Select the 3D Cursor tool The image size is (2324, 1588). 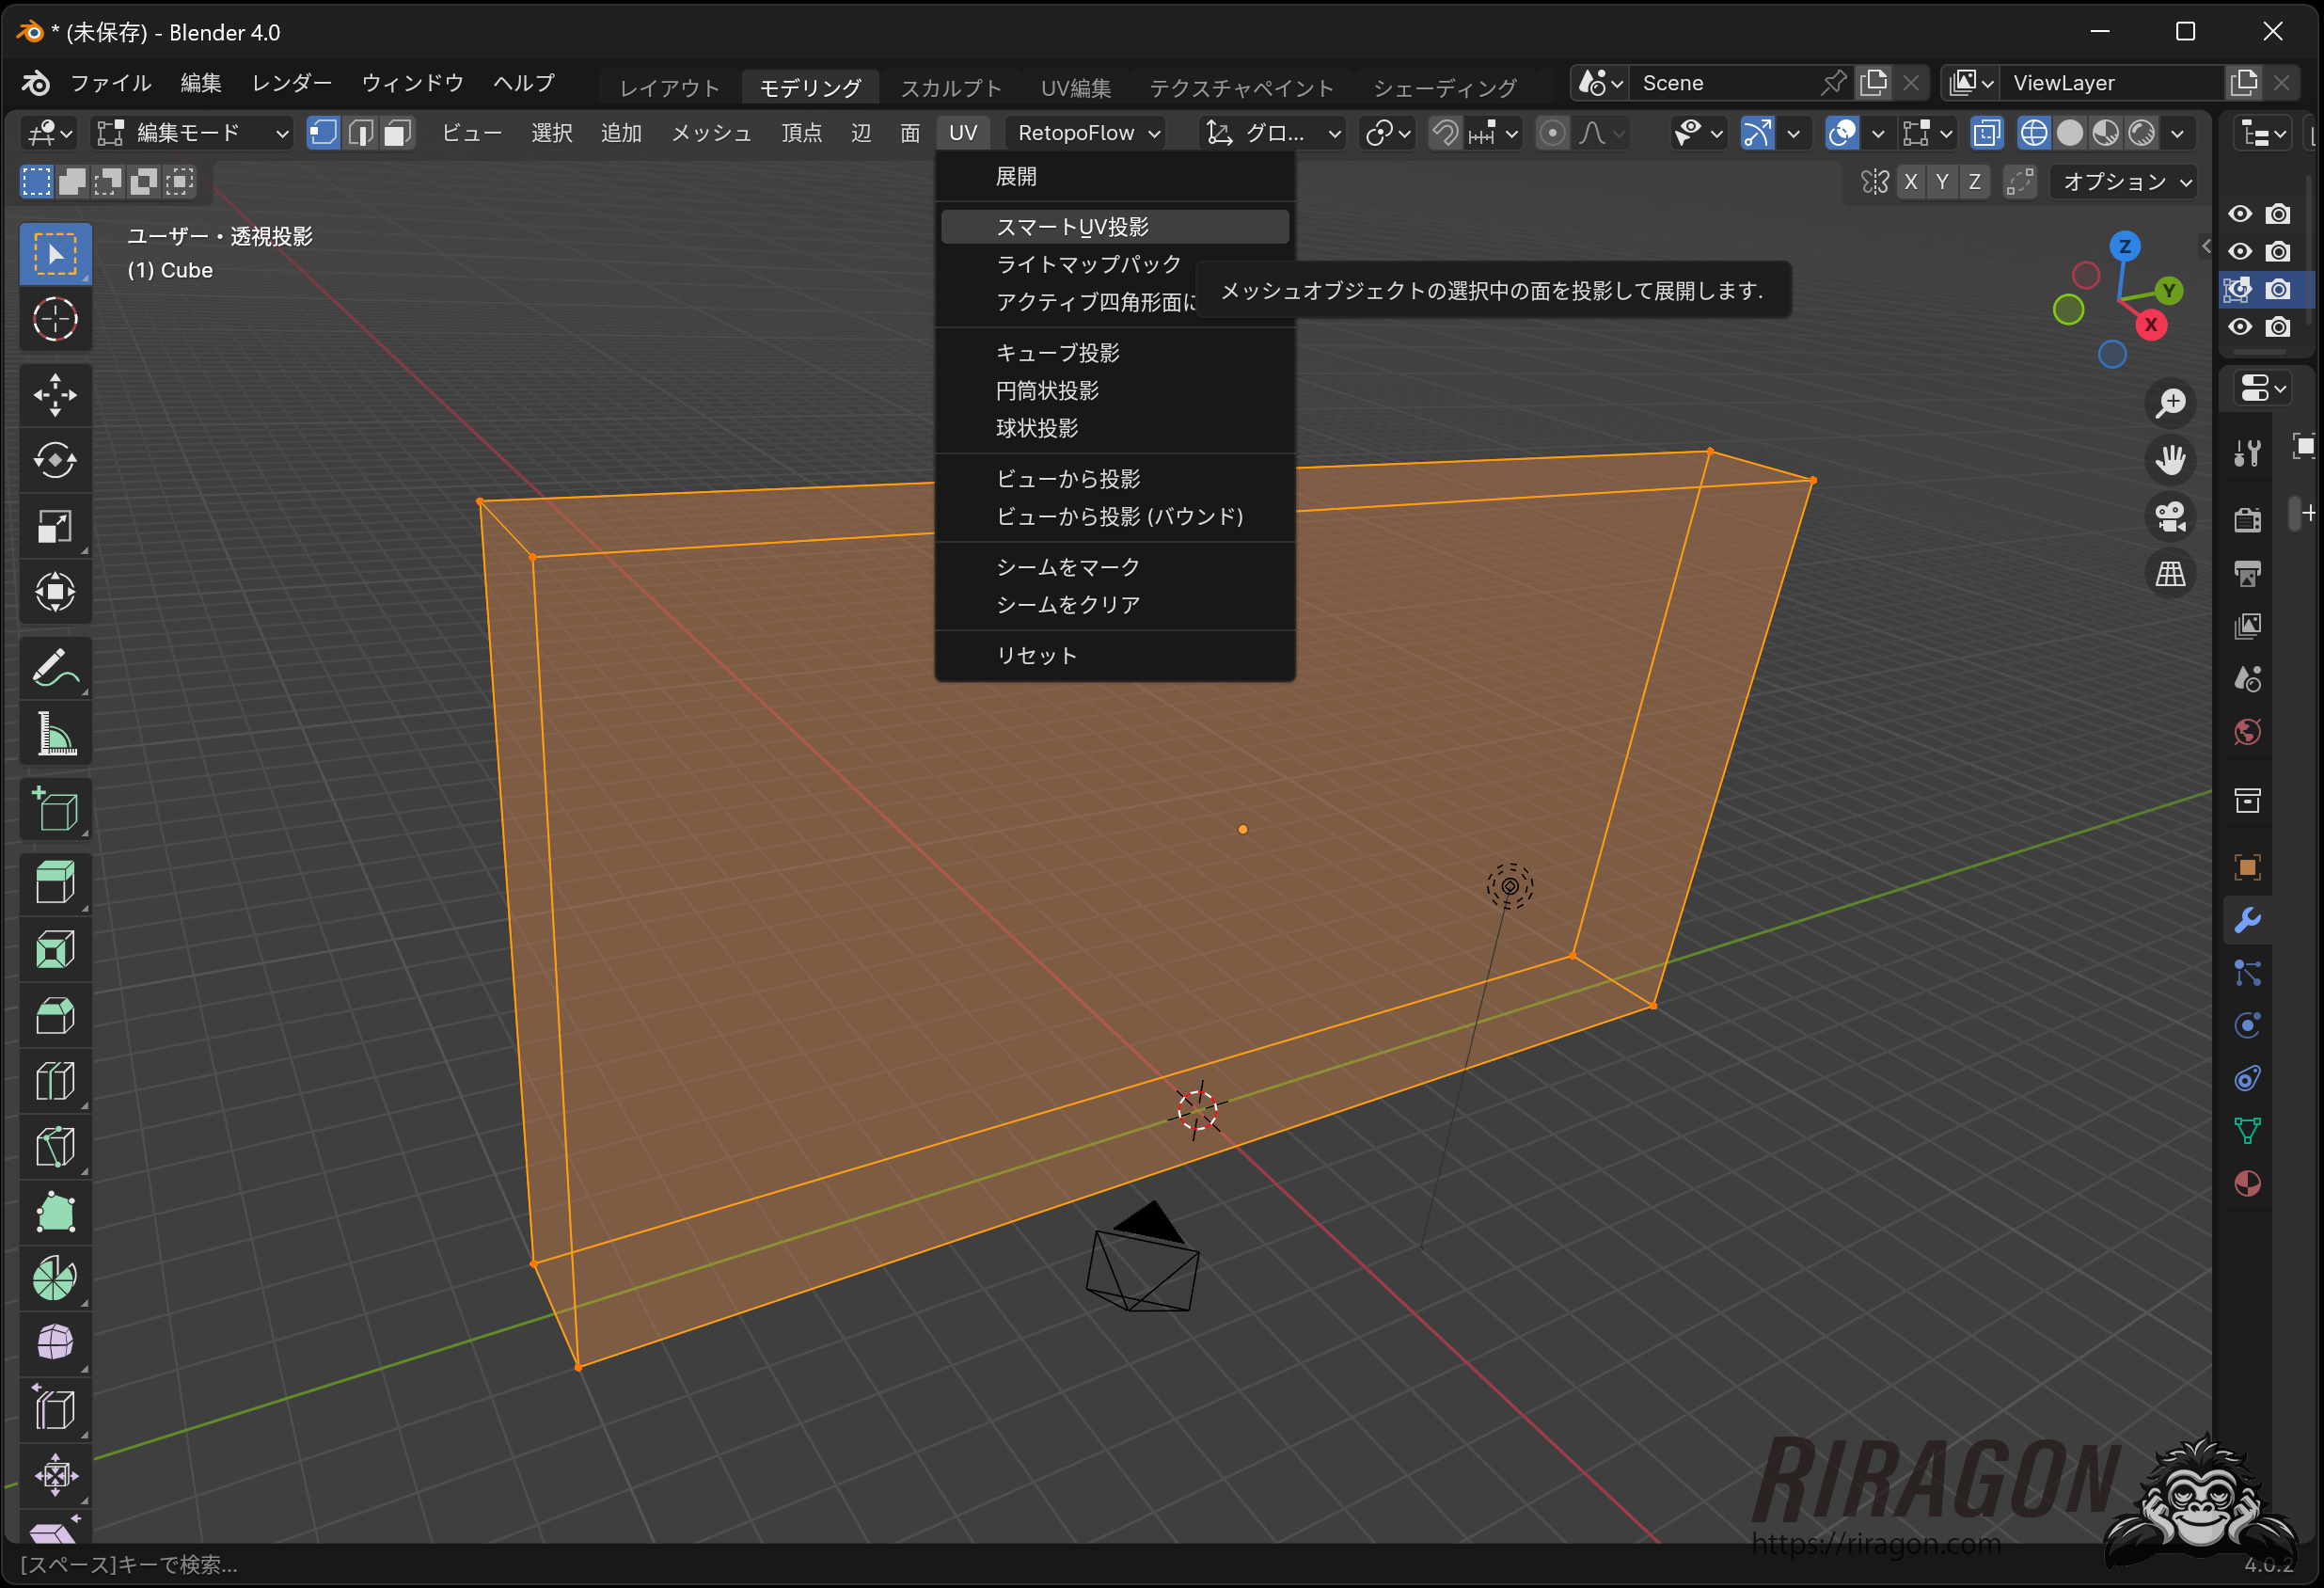pyautogui.click(x=55, y=320)
